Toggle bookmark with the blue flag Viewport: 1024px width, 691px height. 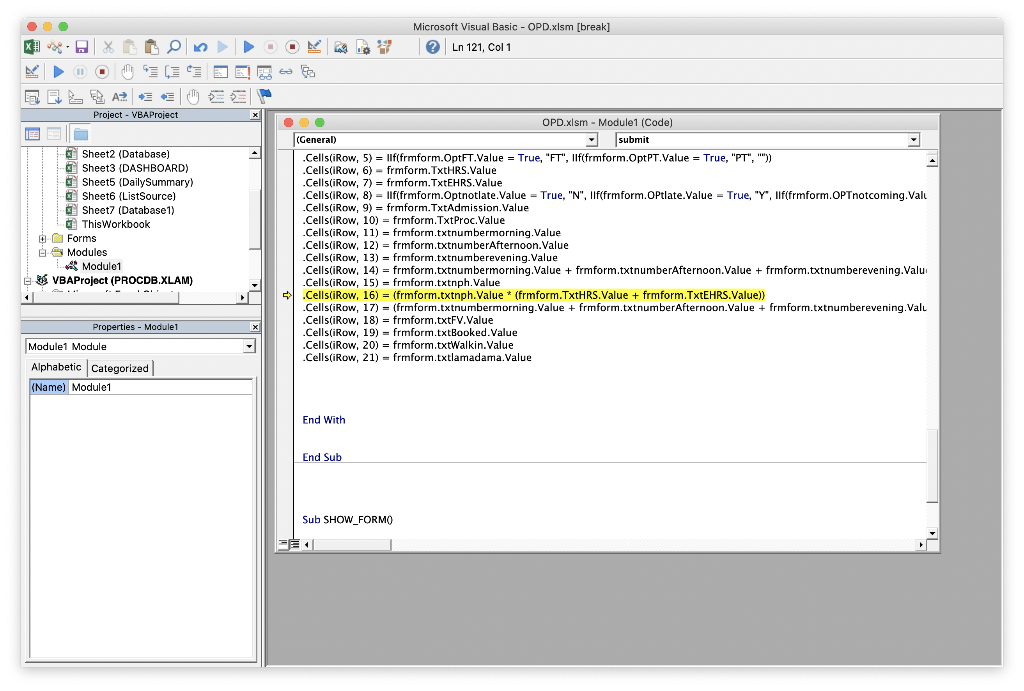264,97
